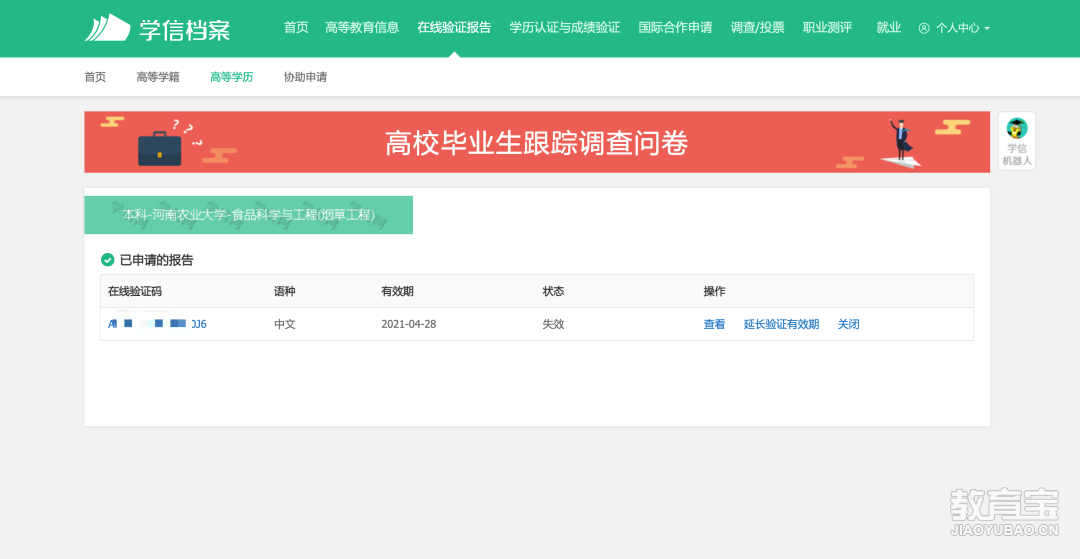Click 关闭 to close the report
Viewport: 1080px width, 559px height.
pos(849,324)
